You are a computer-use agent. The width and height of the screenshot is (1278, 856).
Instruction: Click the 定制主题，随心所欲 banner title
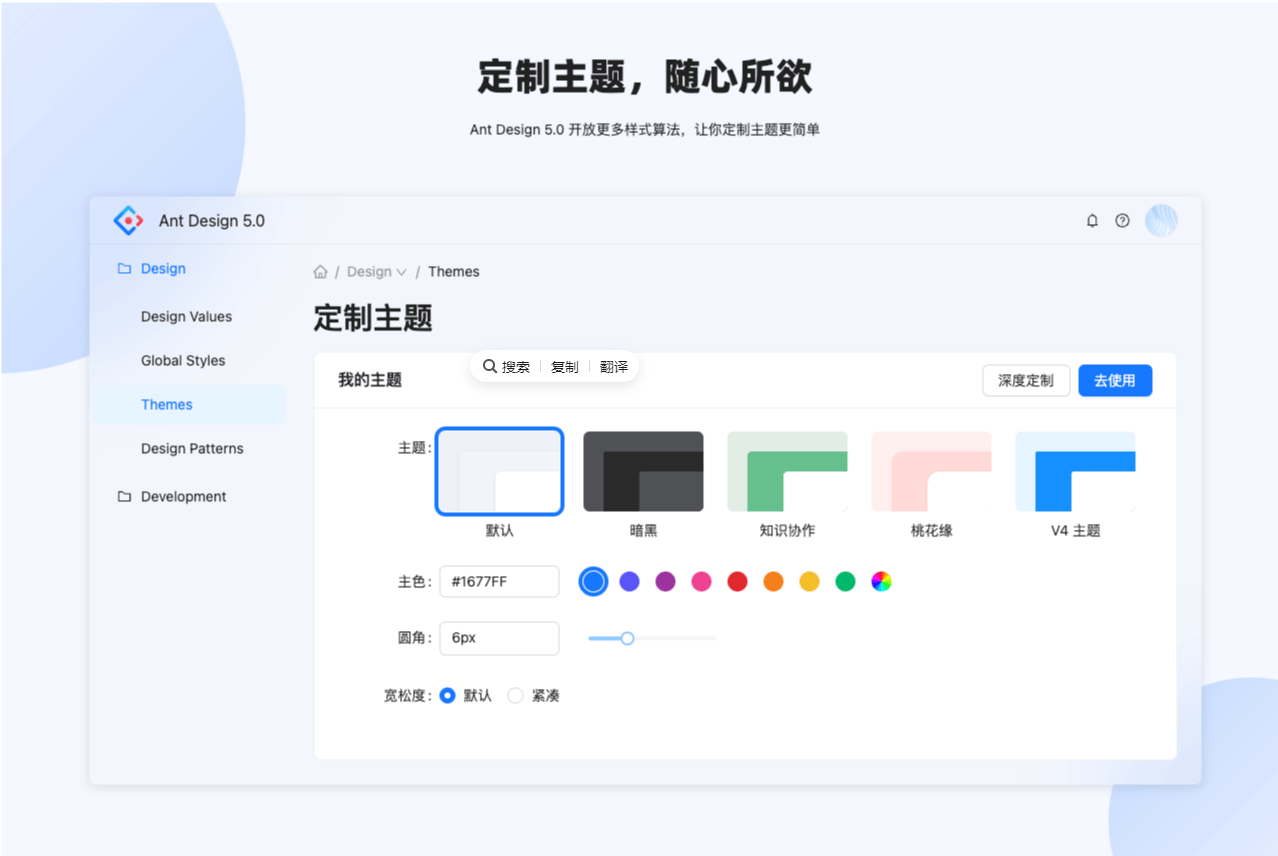(645, 76)
